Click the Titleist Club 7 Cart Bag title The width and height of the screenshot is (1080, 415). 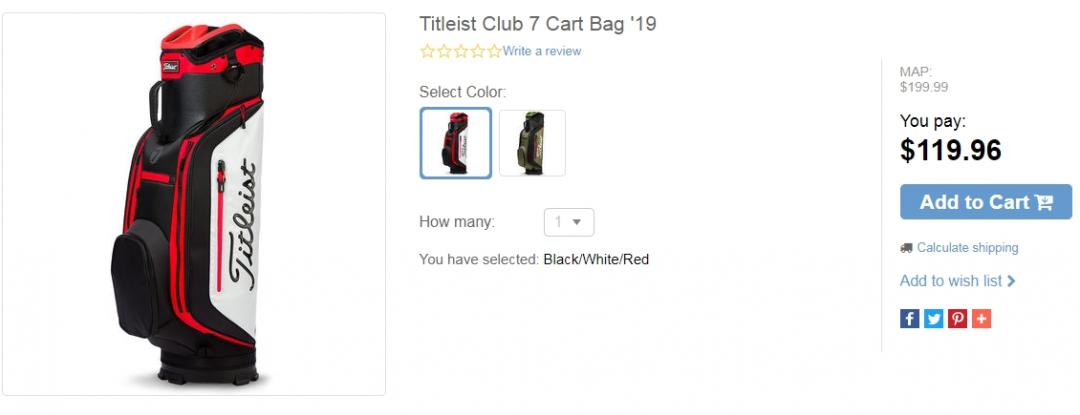coord(537,23)
